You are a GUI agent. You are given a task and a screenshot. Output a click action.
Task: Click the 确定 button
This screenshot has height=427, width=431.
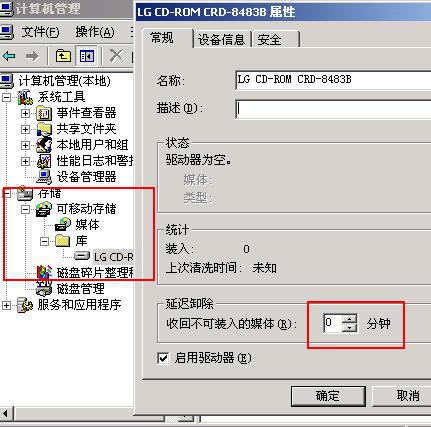tap(328, 396)
